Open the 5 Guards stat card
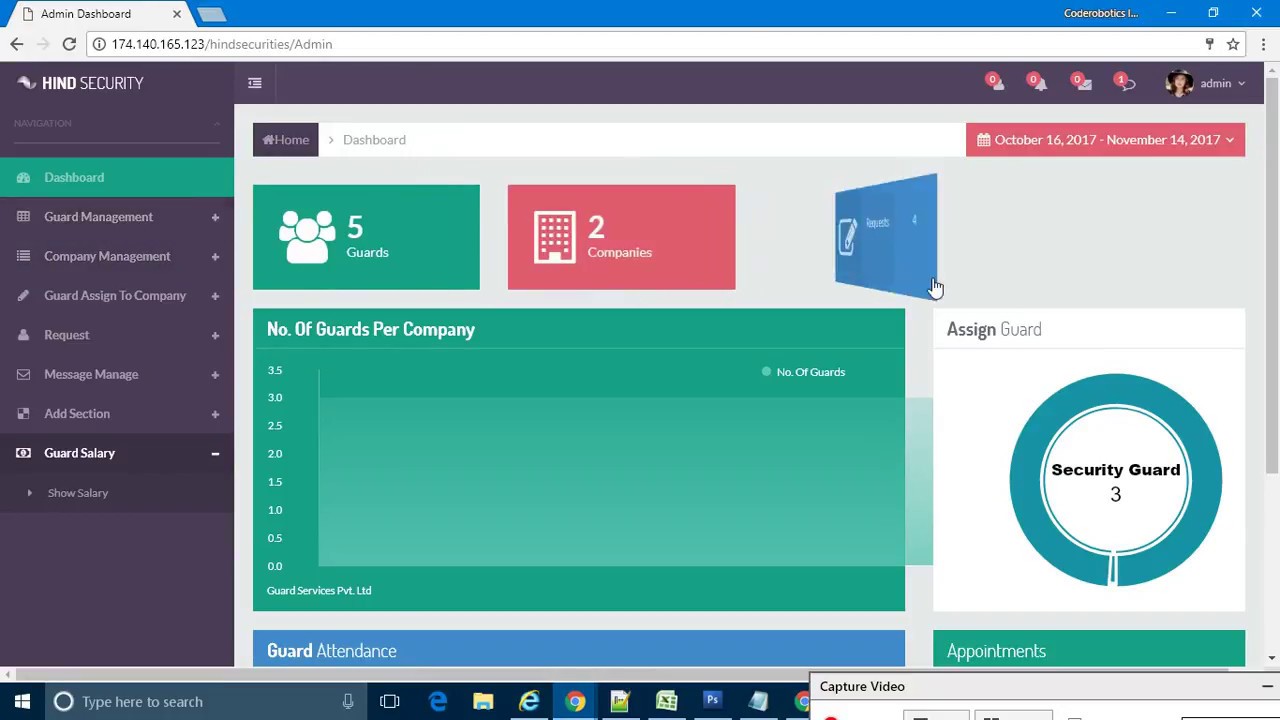 366,237
